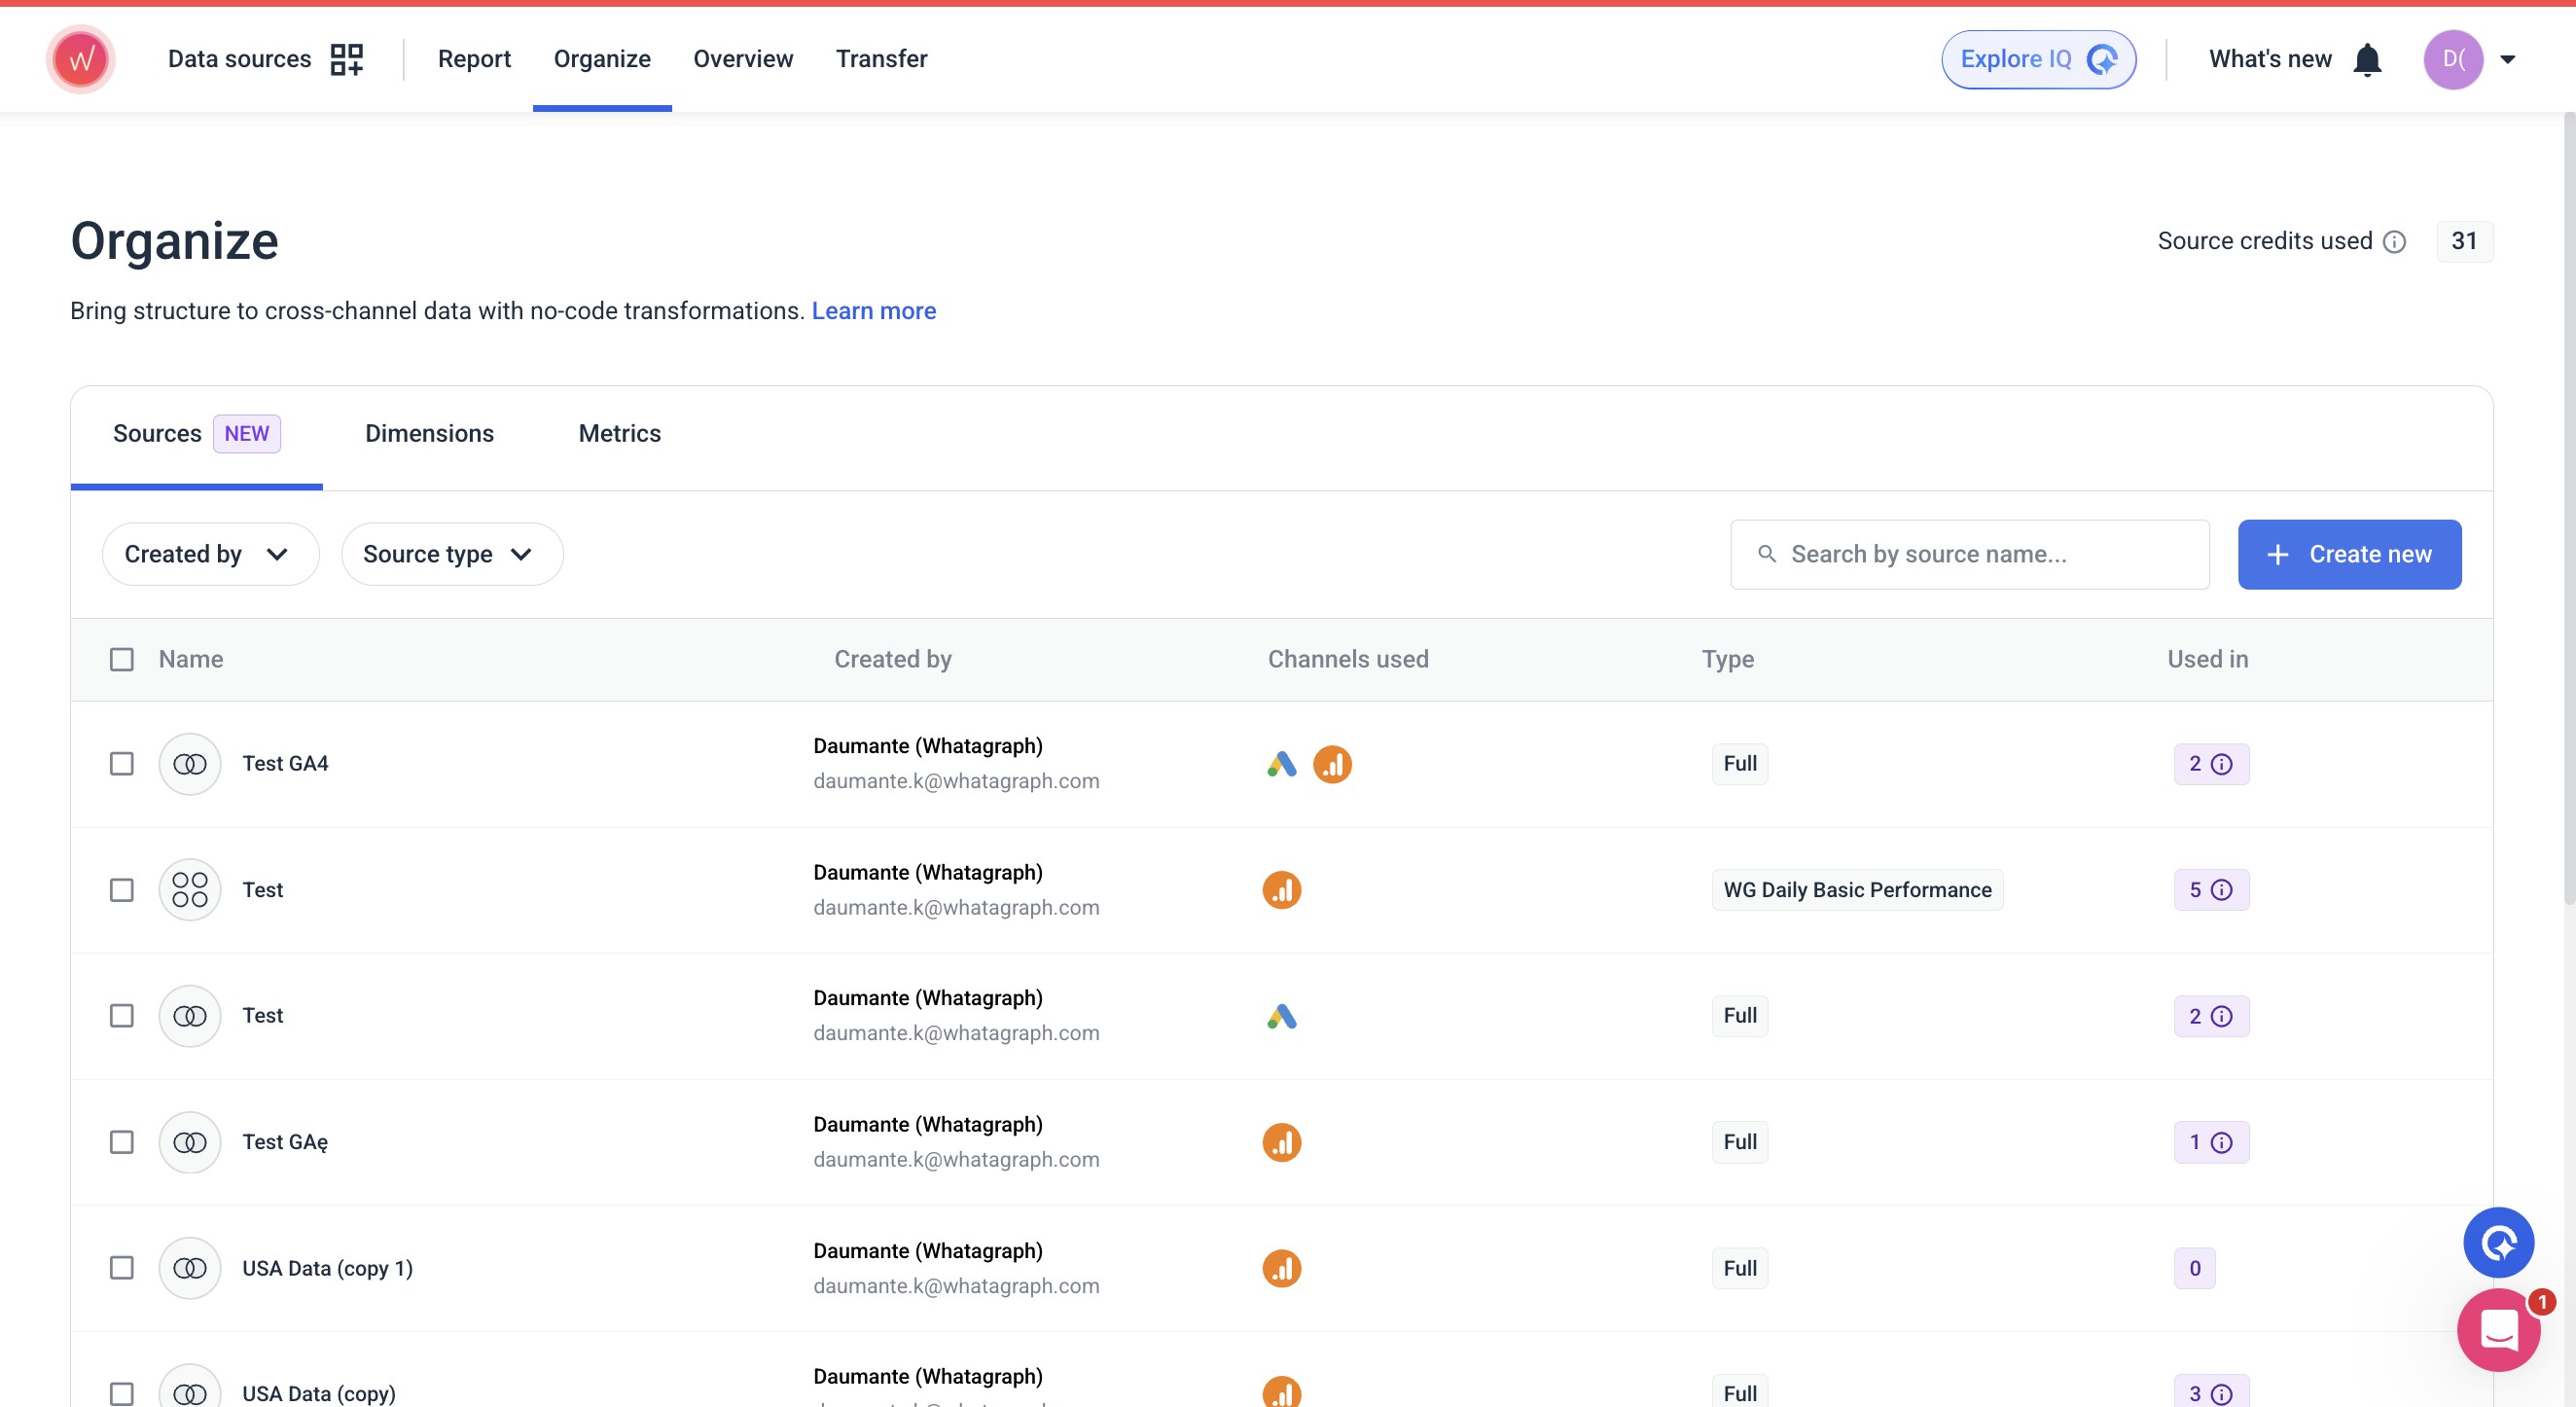The width and height of the screenshot is (2576, 1407).
Task: Click the page vertical scrollbar
Action: 2568,510
